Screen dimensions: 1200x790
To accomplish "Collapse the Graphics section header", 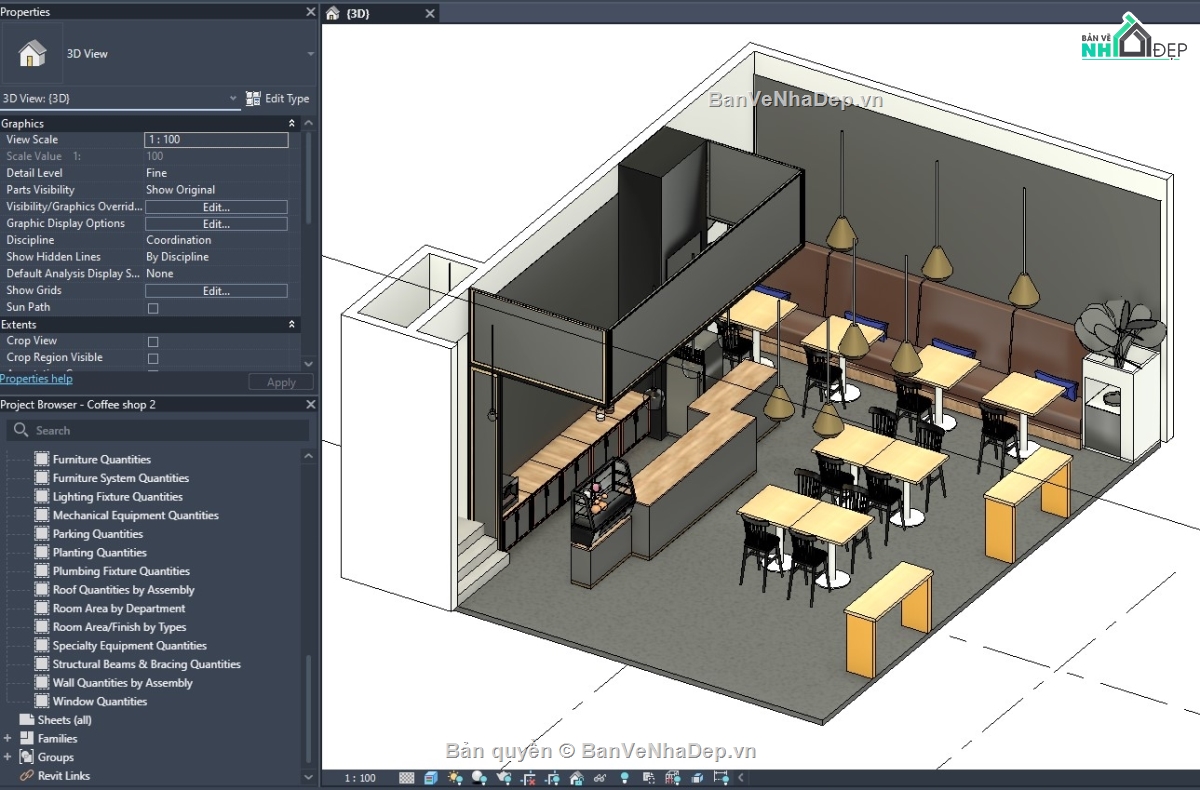I will coord(290,122).
